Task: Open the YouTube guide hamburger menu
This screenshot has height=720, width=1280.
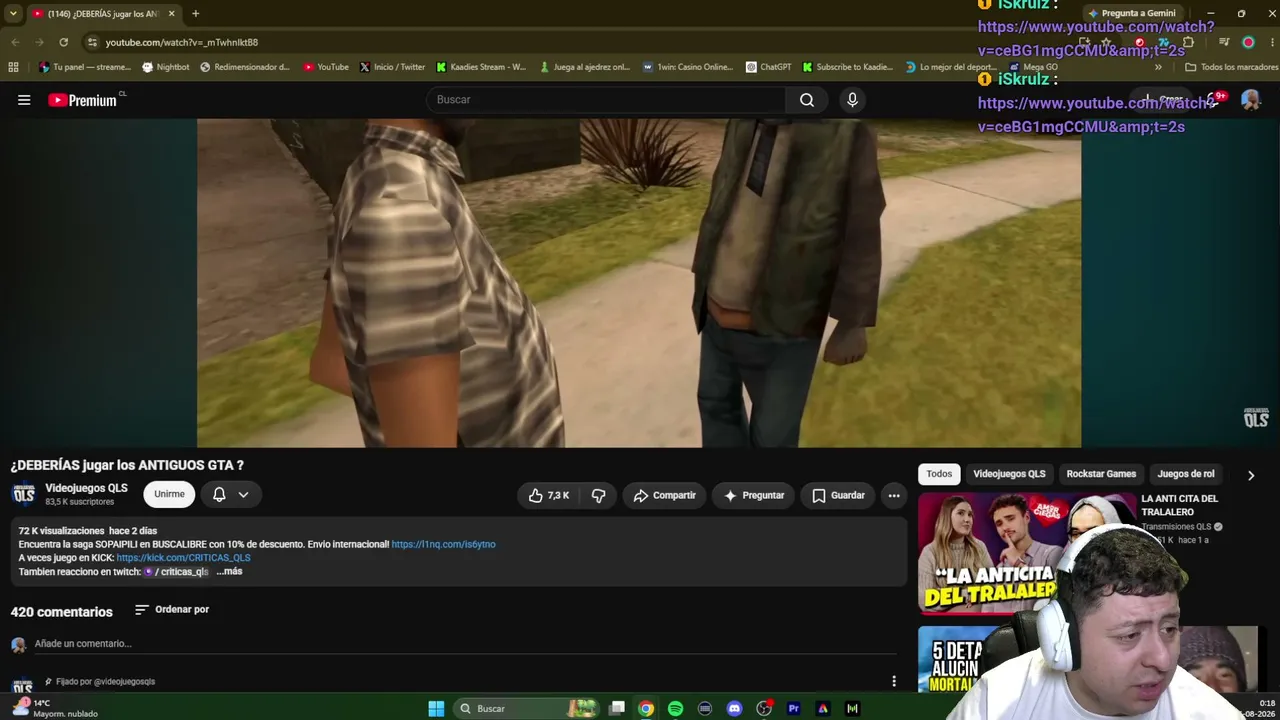Action: [x=24, y=100]
